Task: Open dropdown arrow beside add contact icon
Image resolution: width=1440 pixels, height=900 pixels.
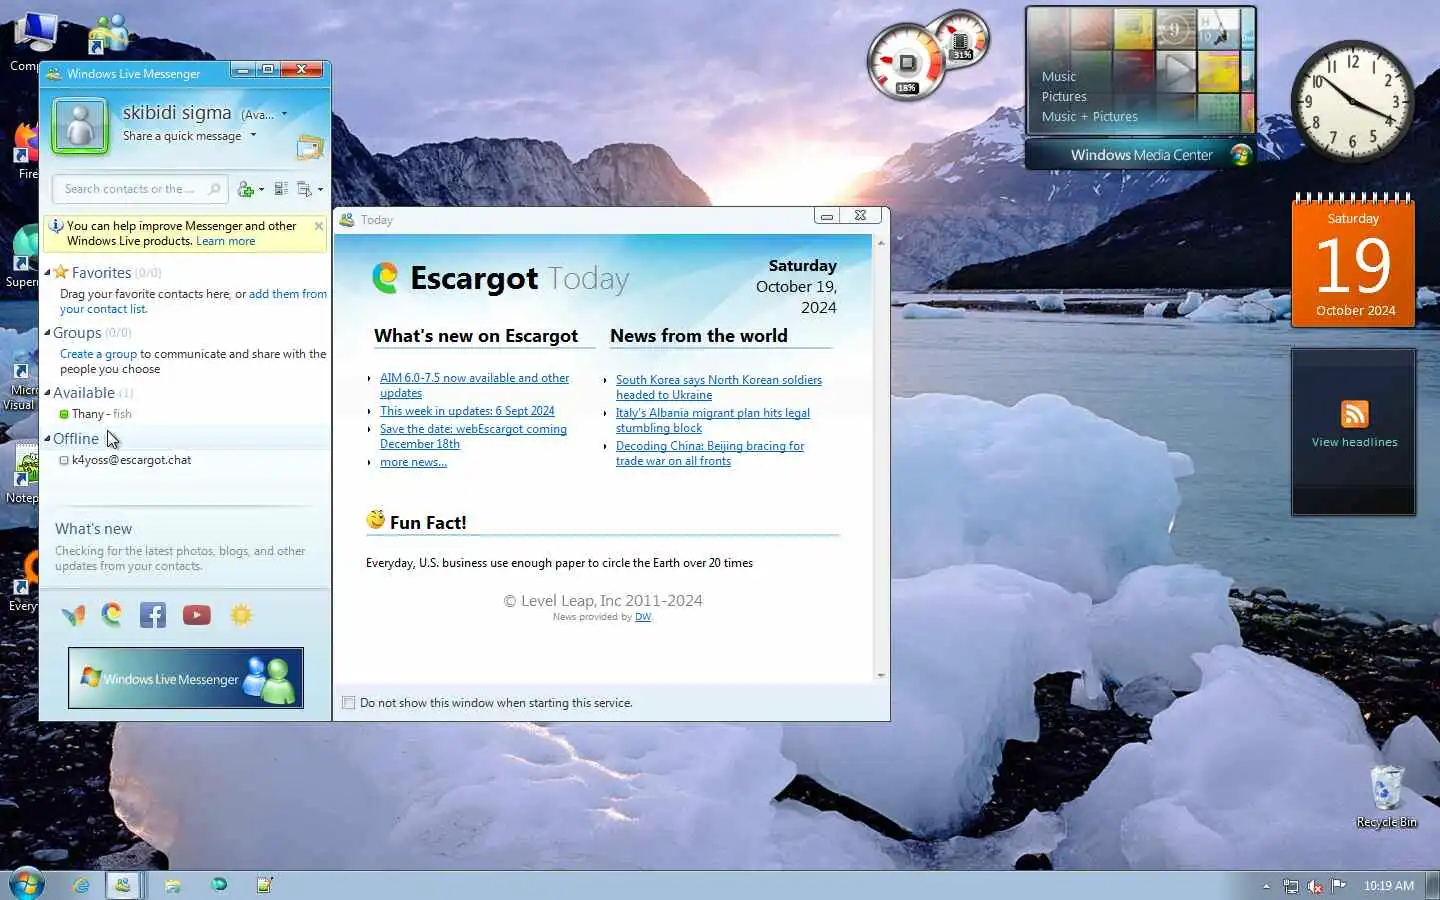Action: click(261, 190)
